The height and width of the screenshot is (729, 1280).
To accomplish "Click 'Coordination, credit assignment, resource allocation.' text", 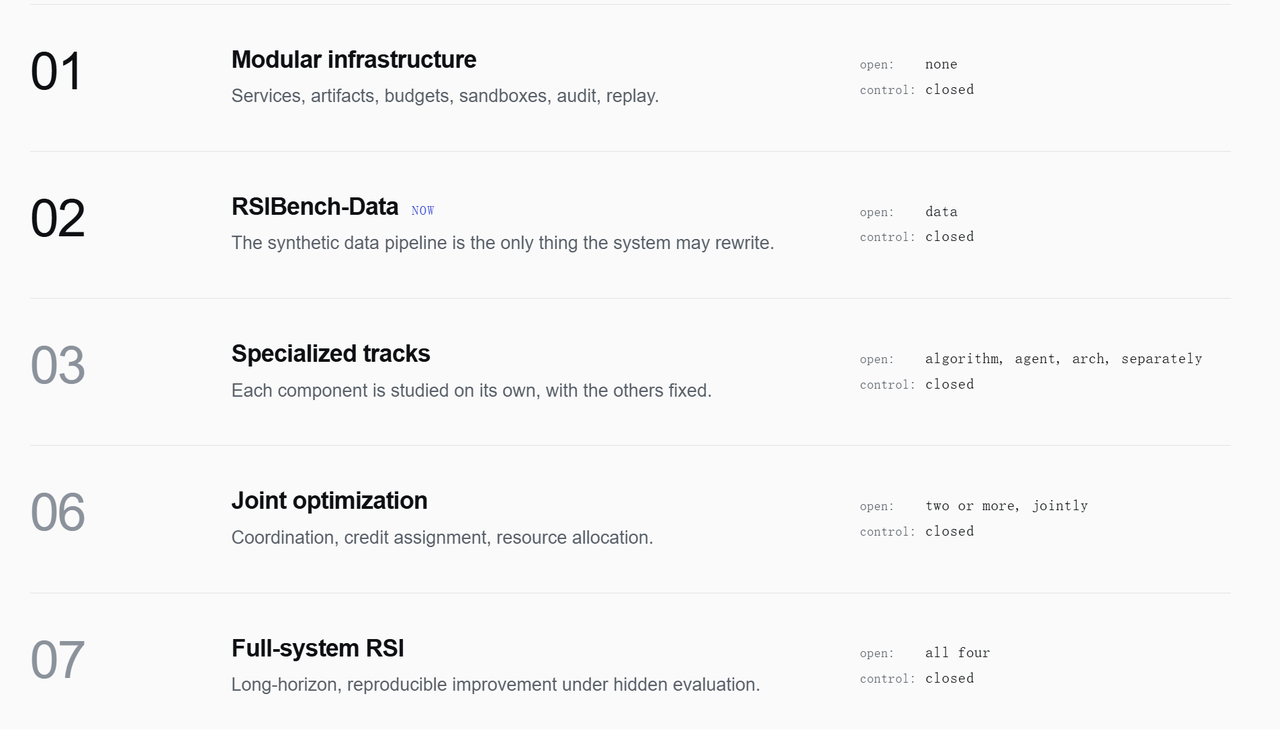I will 442,537.
